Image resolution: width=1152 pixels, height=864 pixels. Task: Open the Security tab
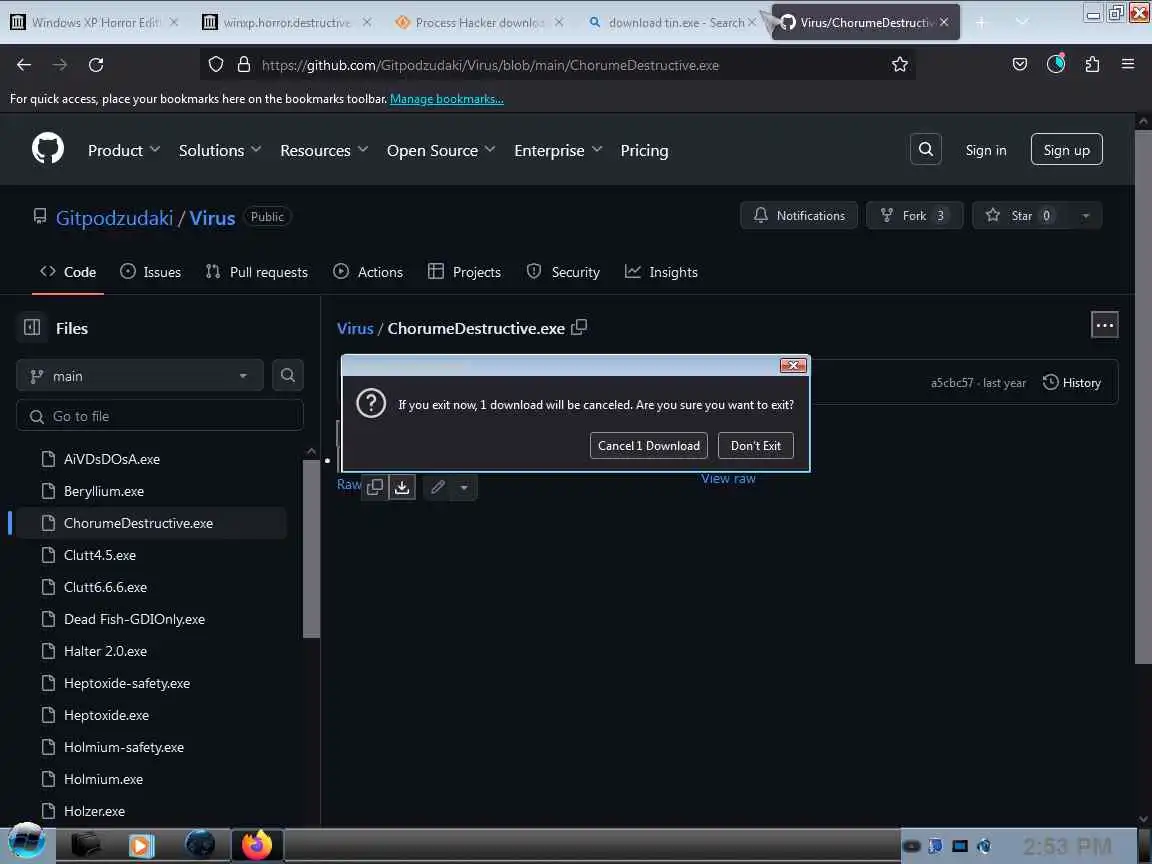tap(564, 272)
